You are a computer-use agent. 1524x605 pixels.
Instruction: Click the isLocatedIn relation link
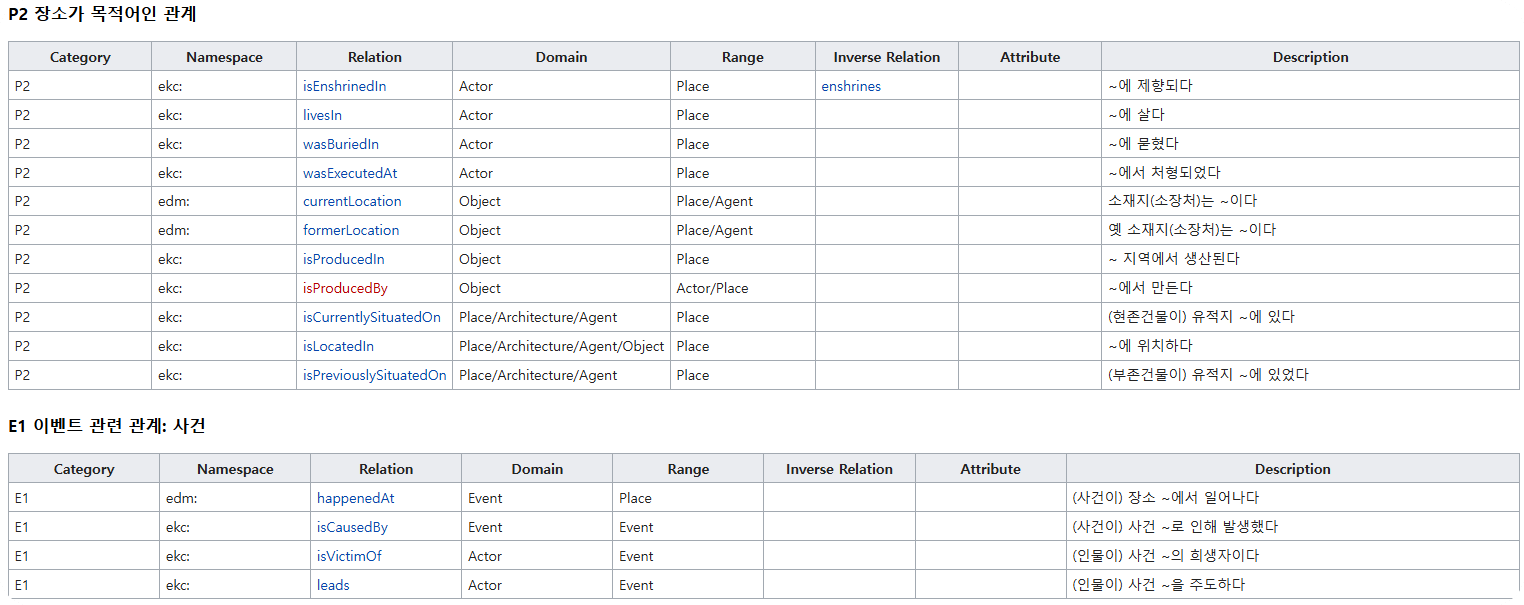point(338,346)
